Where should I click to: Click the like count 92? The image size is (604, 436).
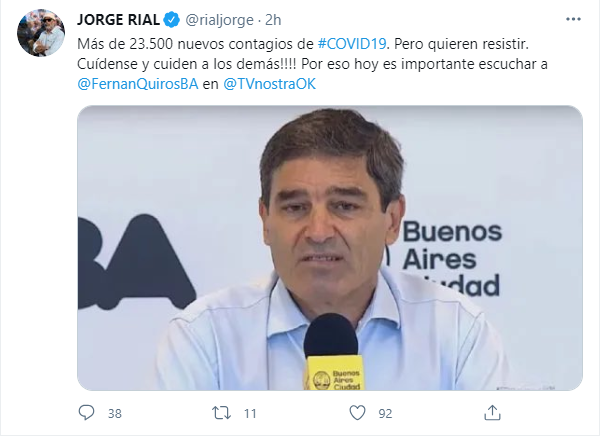pos(385,414)
